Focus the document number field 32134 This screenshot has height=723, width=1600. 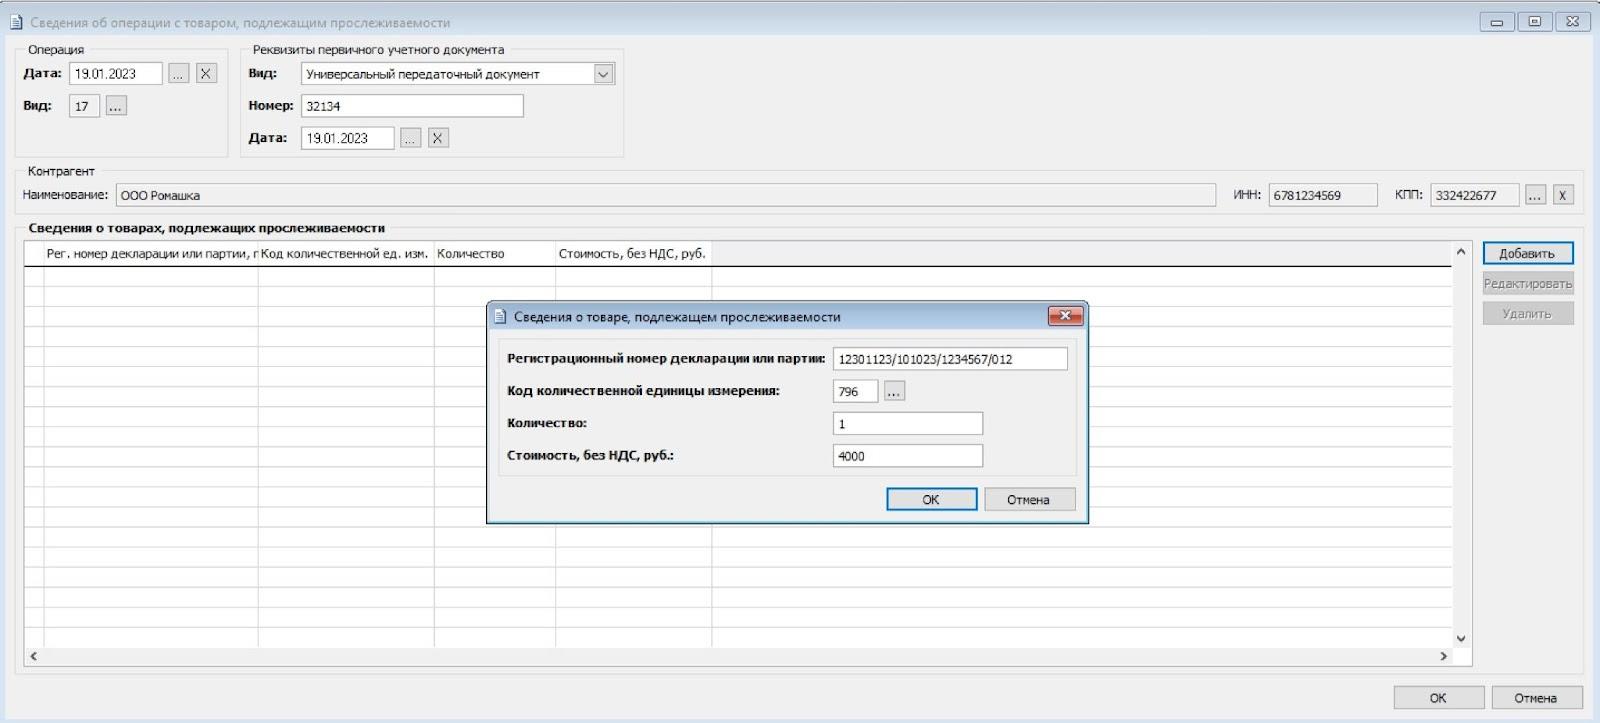click(412, 106)
